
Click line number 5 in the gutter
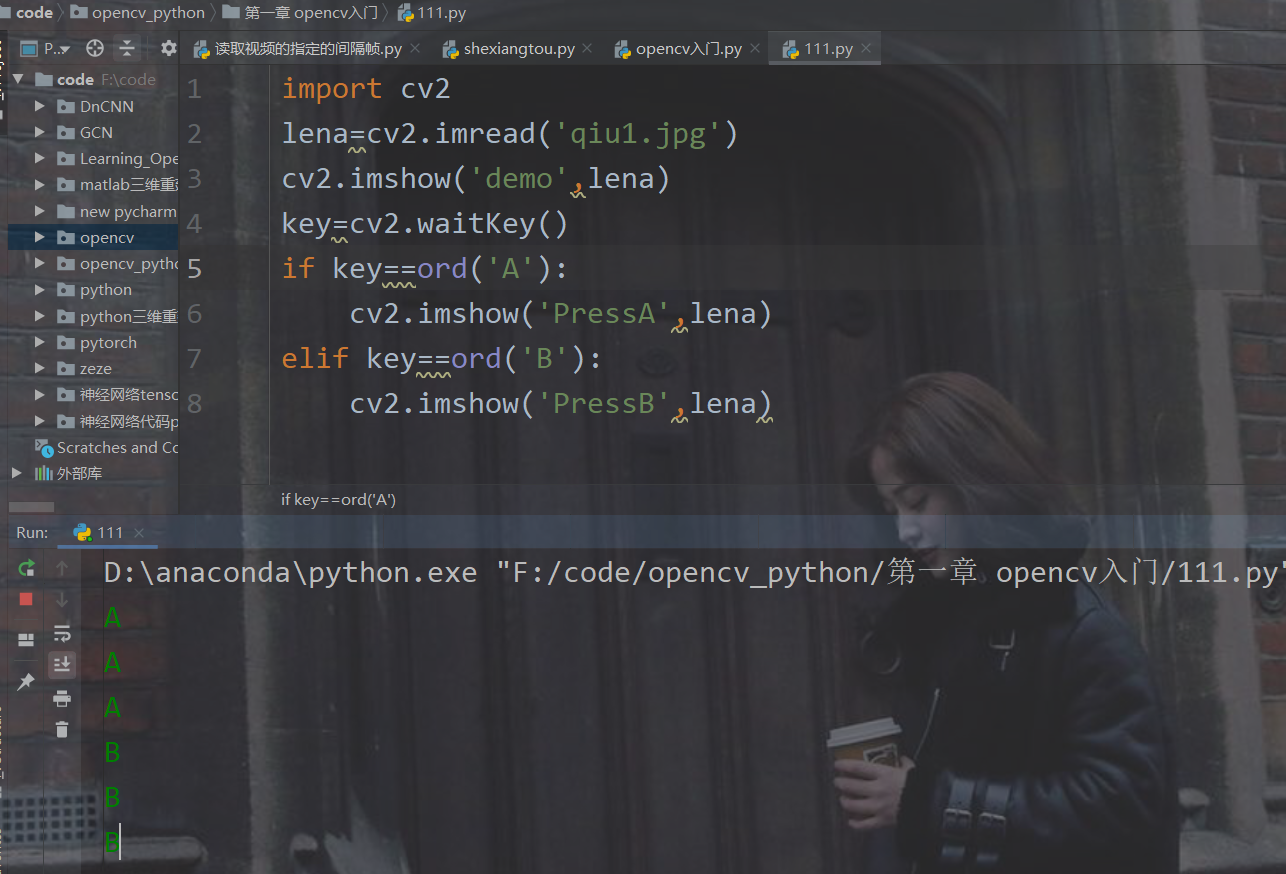click(x=194, y=269)
